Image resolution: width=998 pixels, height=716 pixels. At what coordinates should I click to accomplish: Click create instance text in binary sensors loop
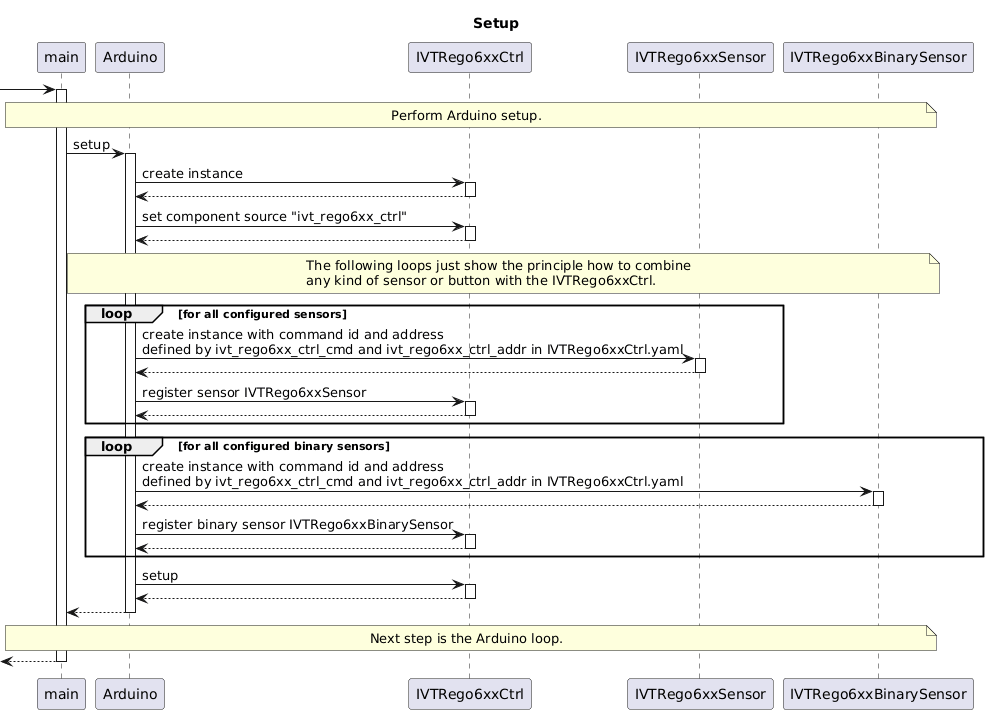coord(412,474)
